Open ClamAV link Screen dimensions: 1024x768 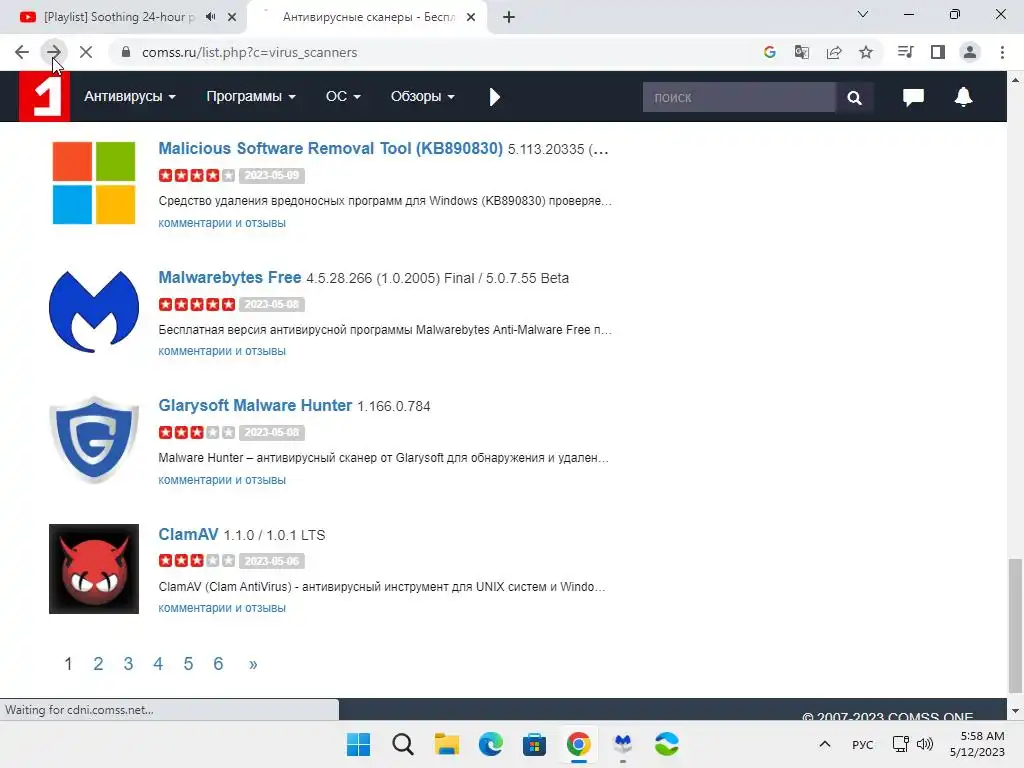click(188, 534)
